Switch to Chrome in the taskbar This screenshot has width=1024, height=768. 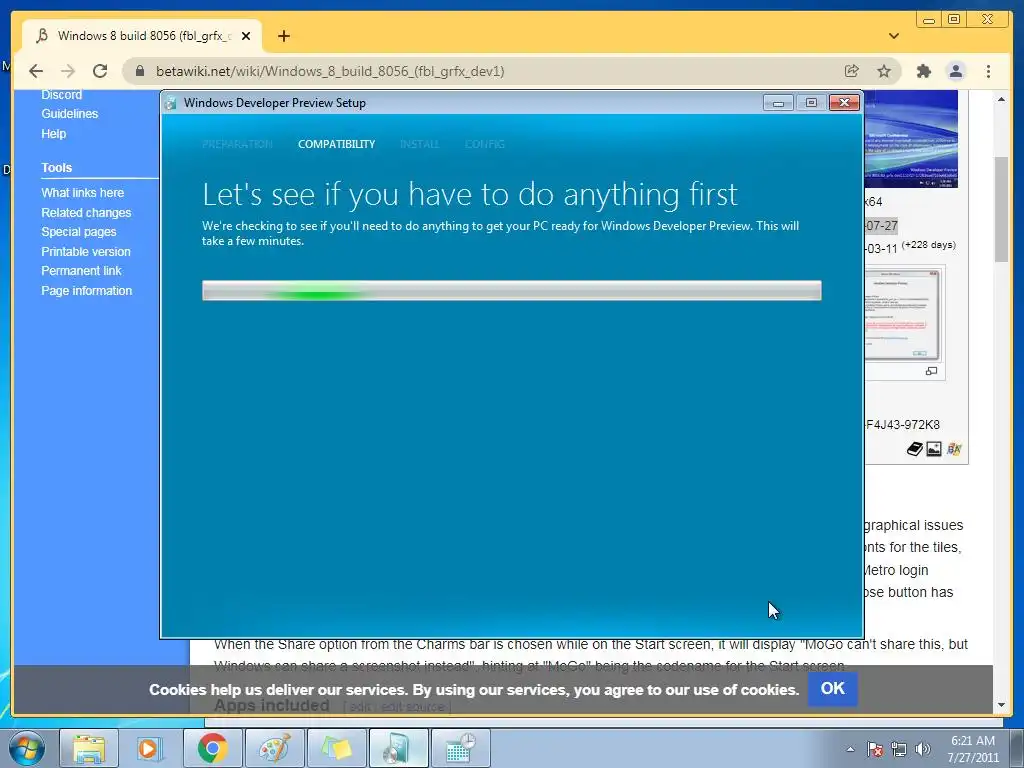pyautogui.click(x=212, y=748)
